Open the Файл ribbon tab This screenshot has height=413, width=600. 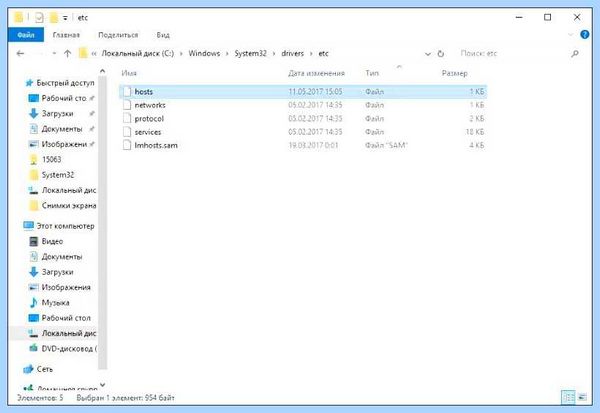(26, 35)
